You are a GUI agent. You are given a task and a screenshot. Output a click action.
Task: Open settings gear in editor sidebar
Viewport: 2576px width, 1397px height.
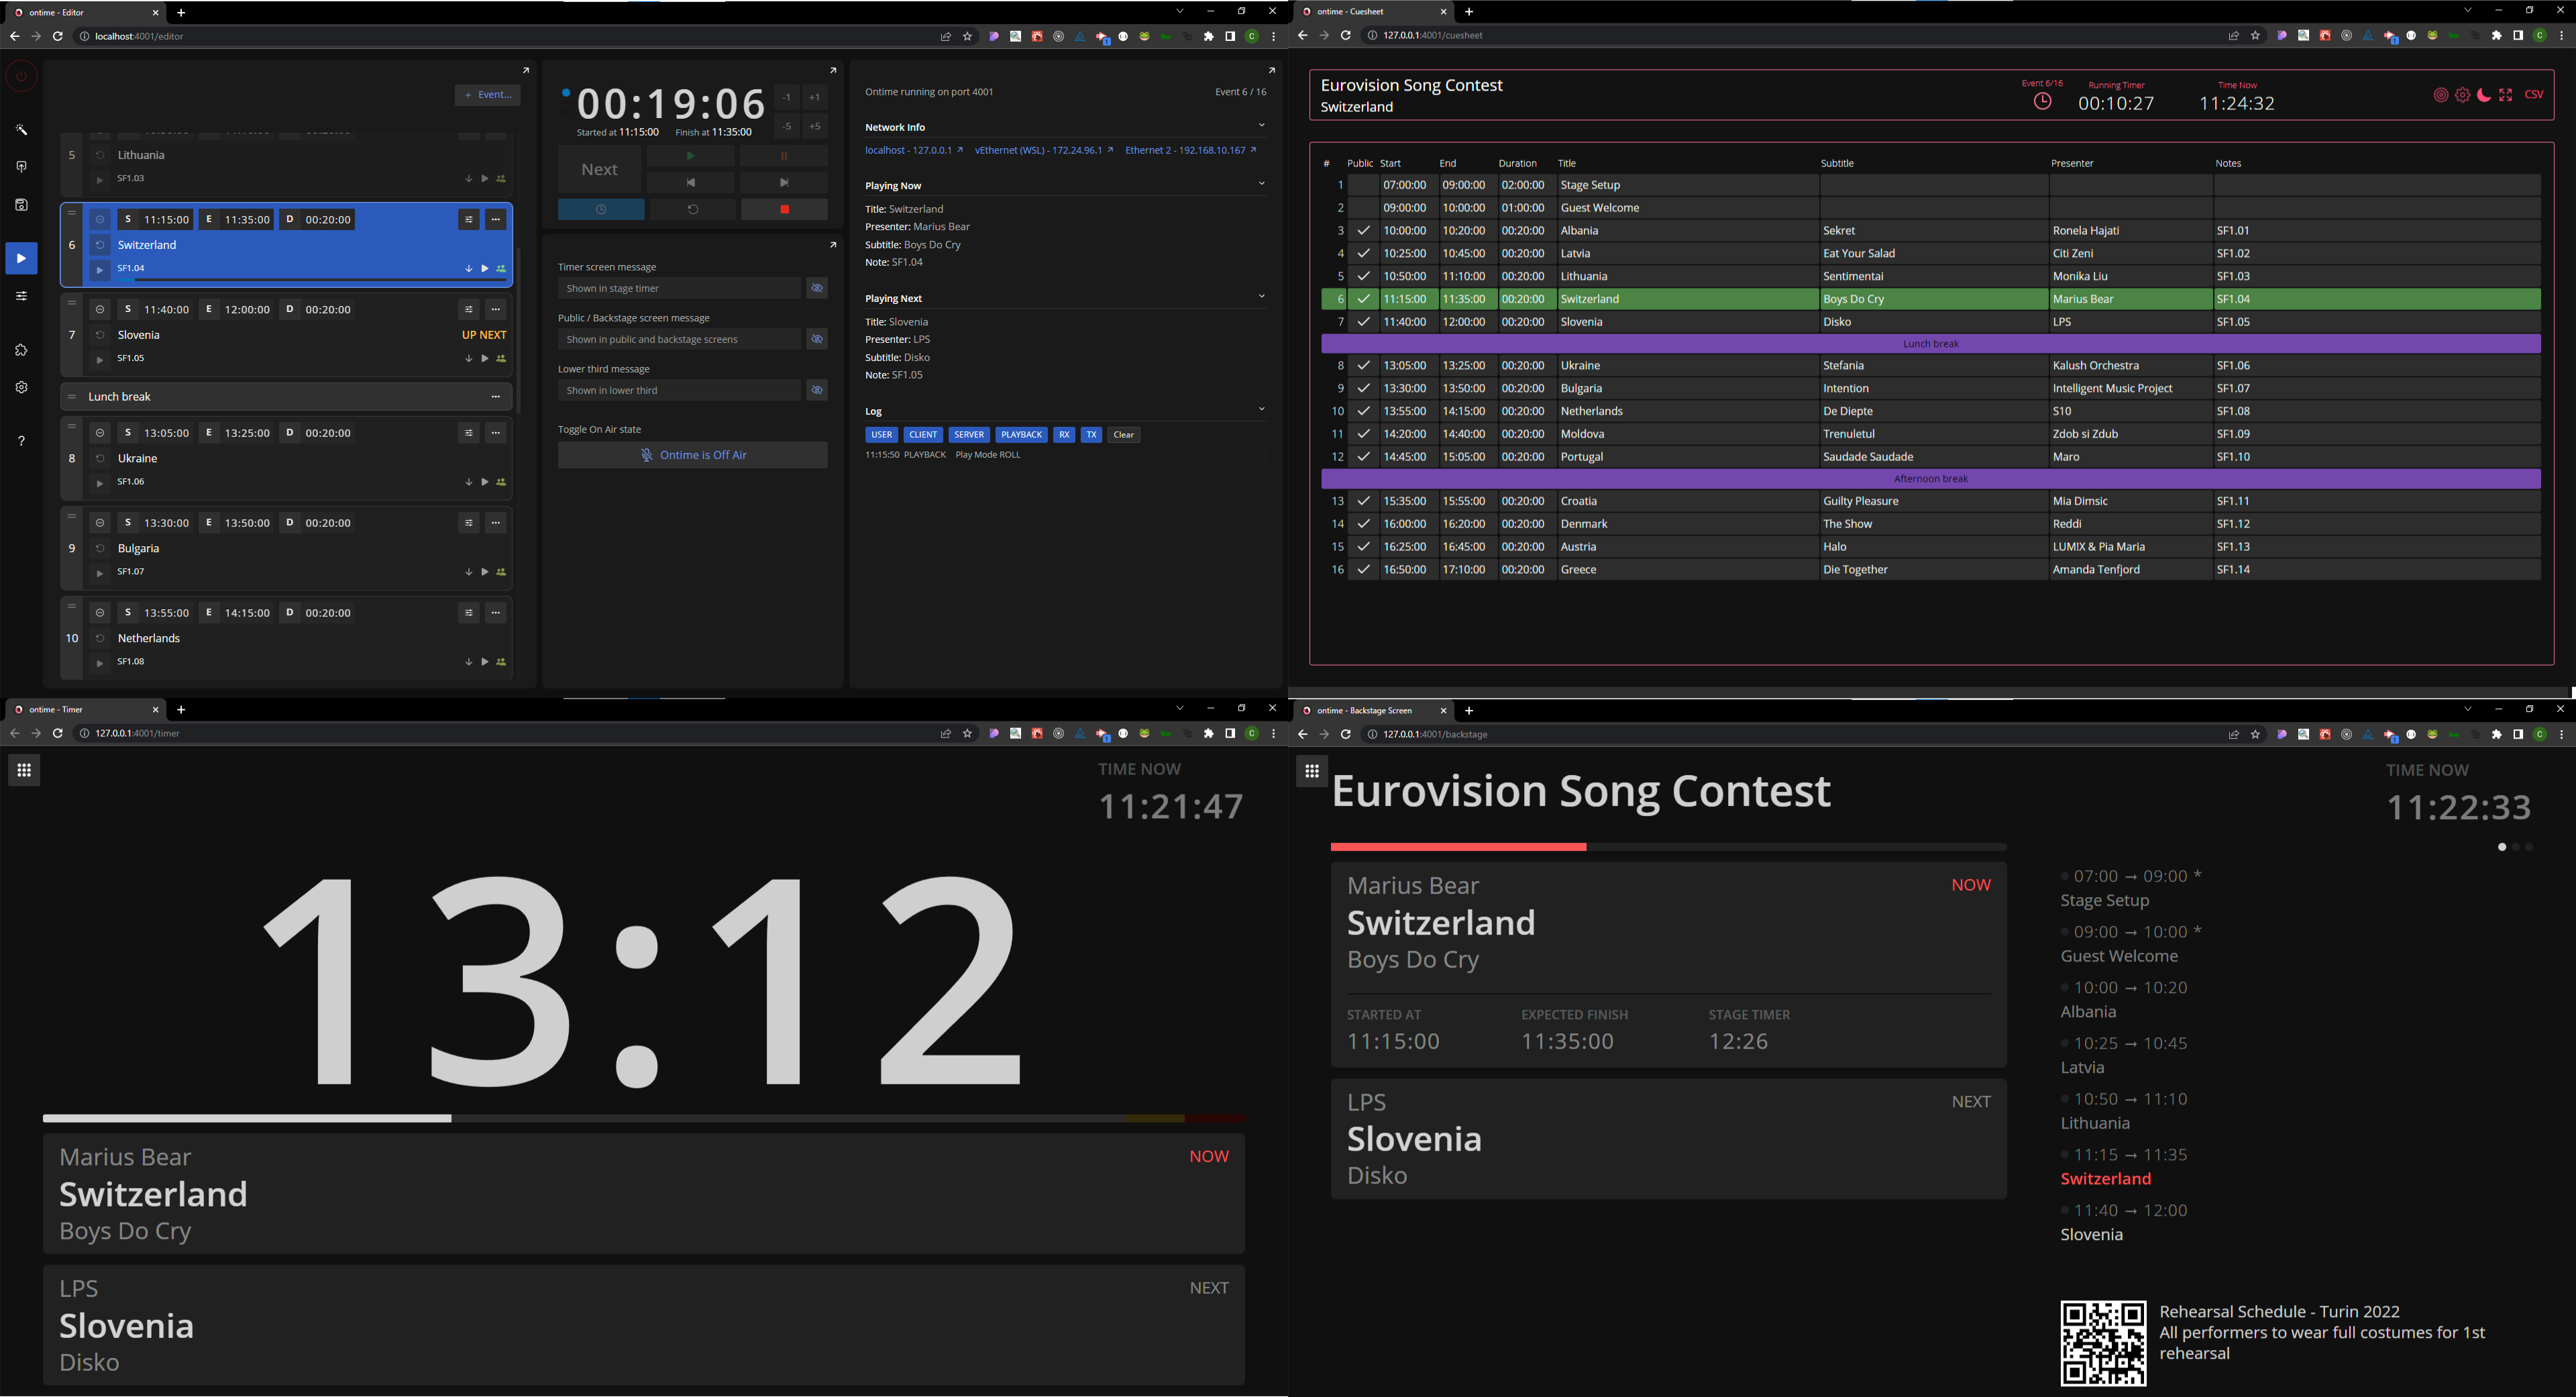[22, 387]
